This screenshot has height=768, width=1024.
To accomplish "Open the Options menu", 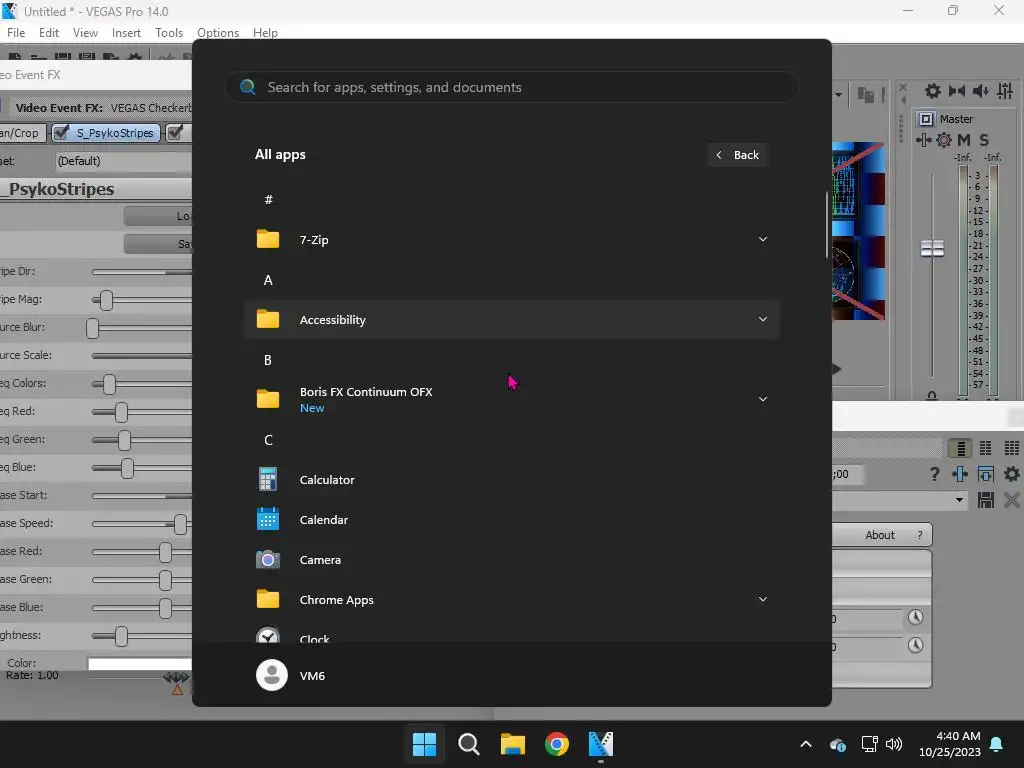I will coord(217,33).
